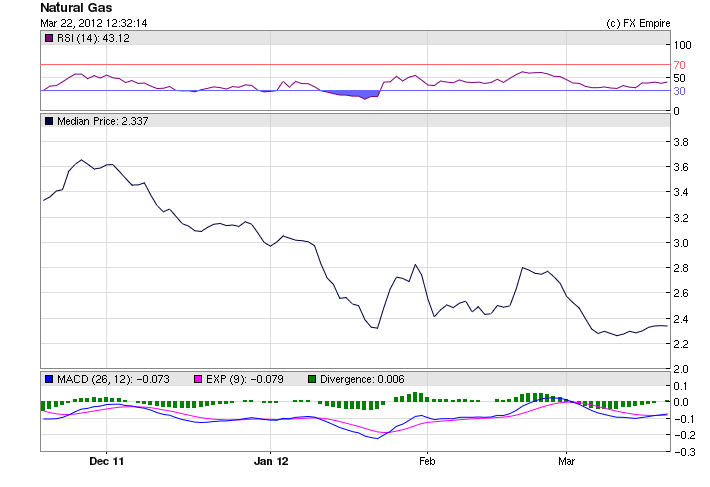710x487 pixels.
Task: Click the '(c) FX Empire' credit text
Action: point(638,23)
